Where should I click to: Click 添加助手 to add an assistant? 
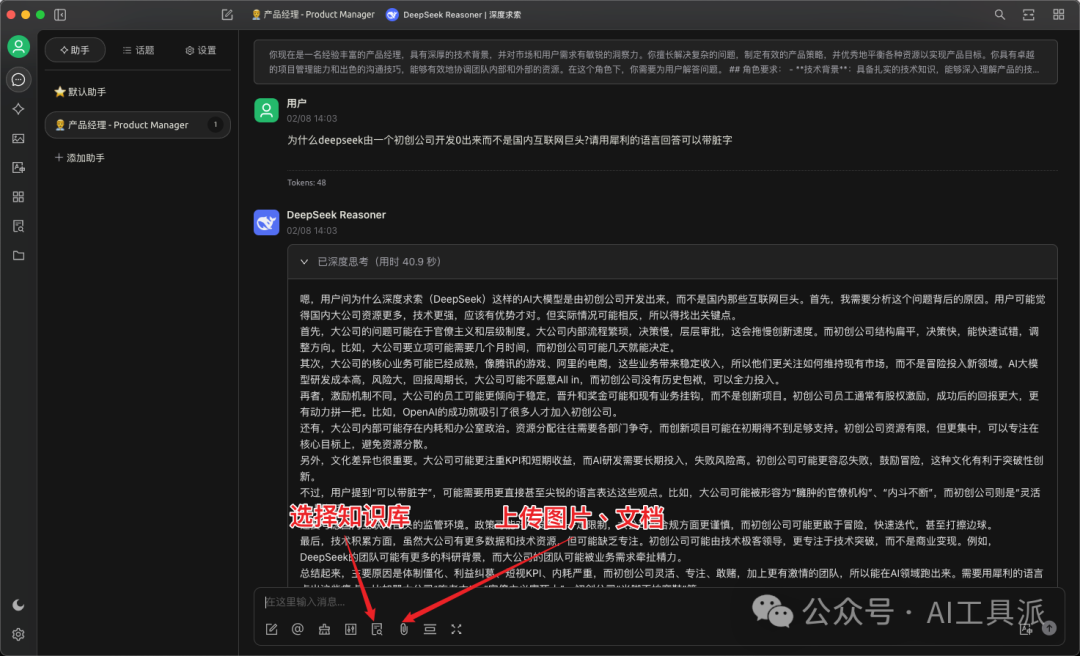(x=80, y=158)
